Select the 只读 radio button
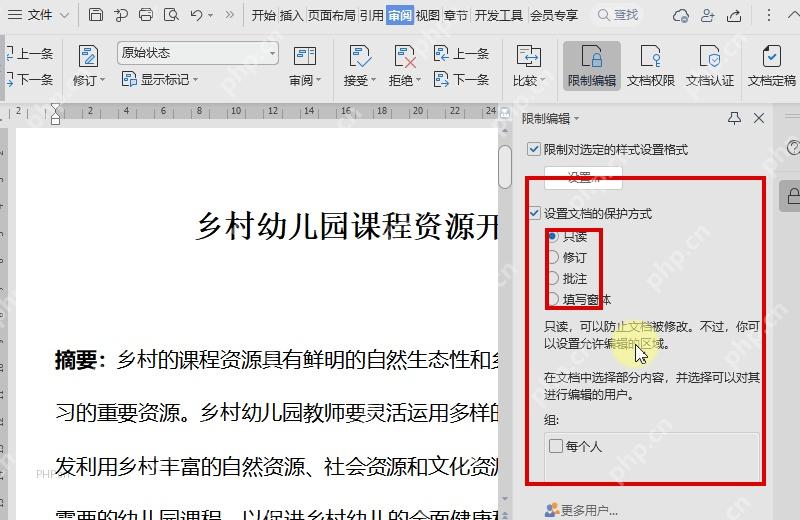 (x=553, y=236)
